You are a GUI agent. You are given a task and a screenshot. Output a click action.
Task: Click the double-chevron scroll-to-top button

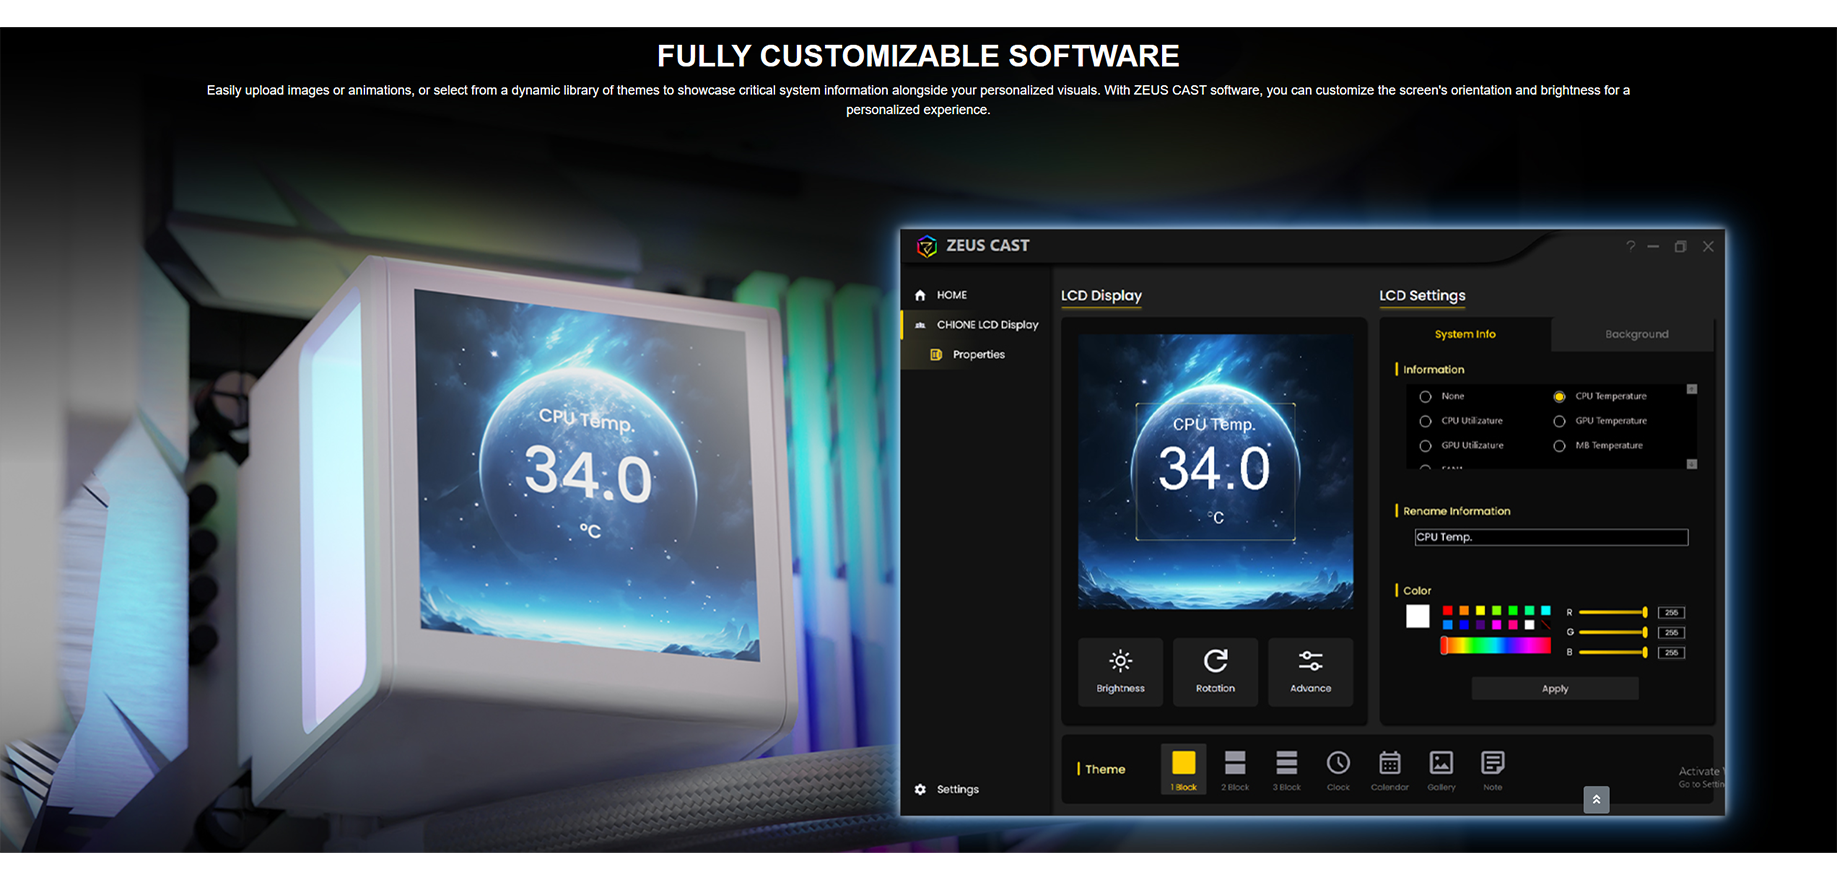pos(1596,799)
